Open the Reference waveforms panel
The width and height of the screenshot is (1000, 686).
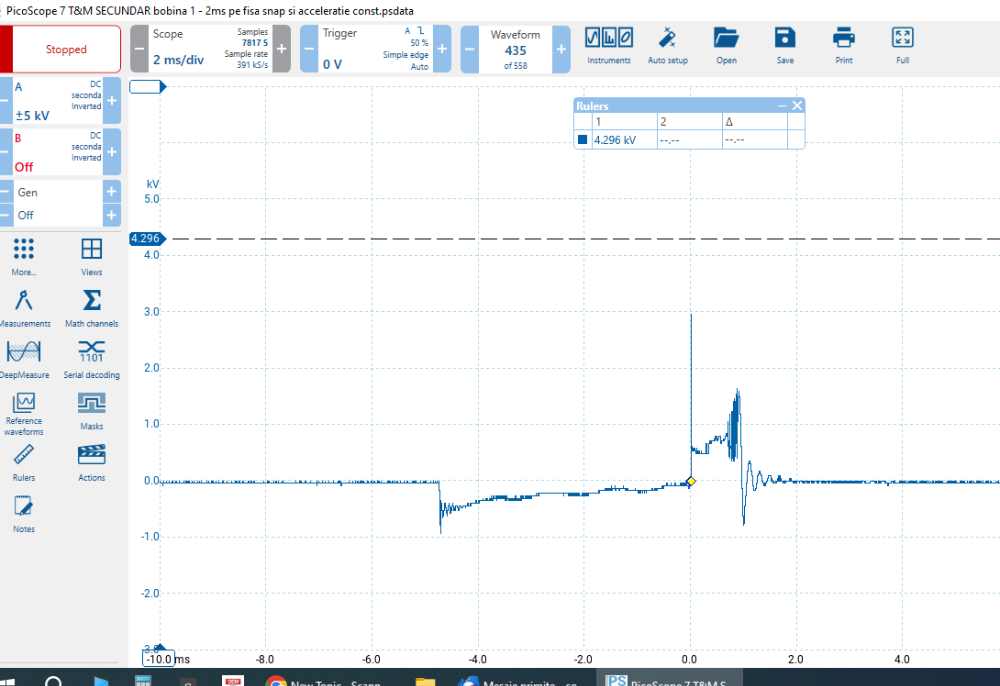click(x=24, y=406)
